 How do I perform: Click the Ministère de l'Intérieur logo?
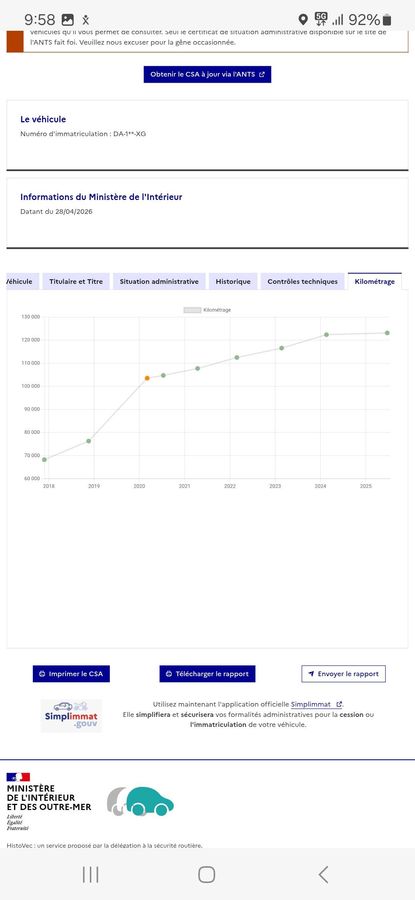pos(49,801)
